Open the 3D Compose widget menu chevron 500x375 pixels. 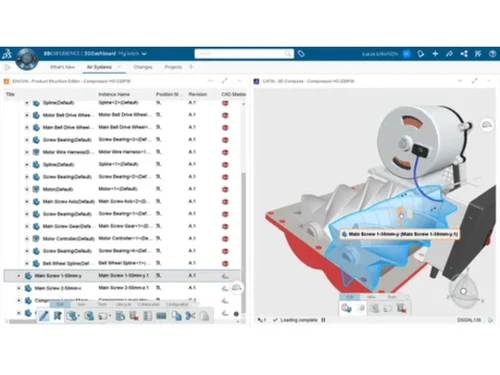489,81
